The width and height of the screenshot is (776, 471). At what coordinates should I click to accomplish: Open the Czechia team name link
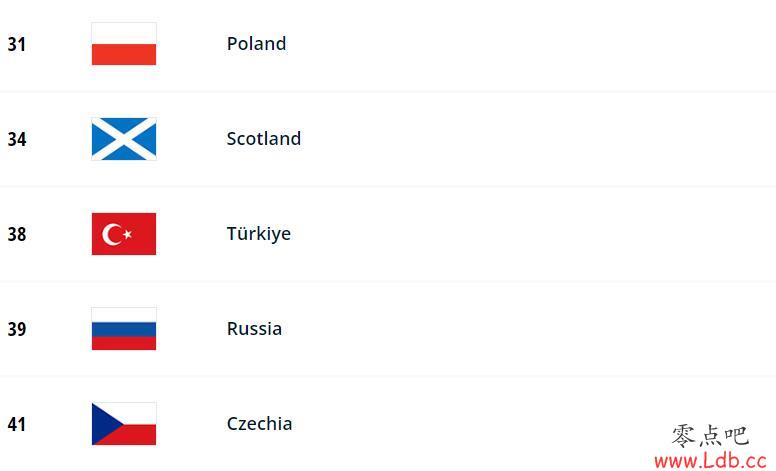(x=259, y=424)
